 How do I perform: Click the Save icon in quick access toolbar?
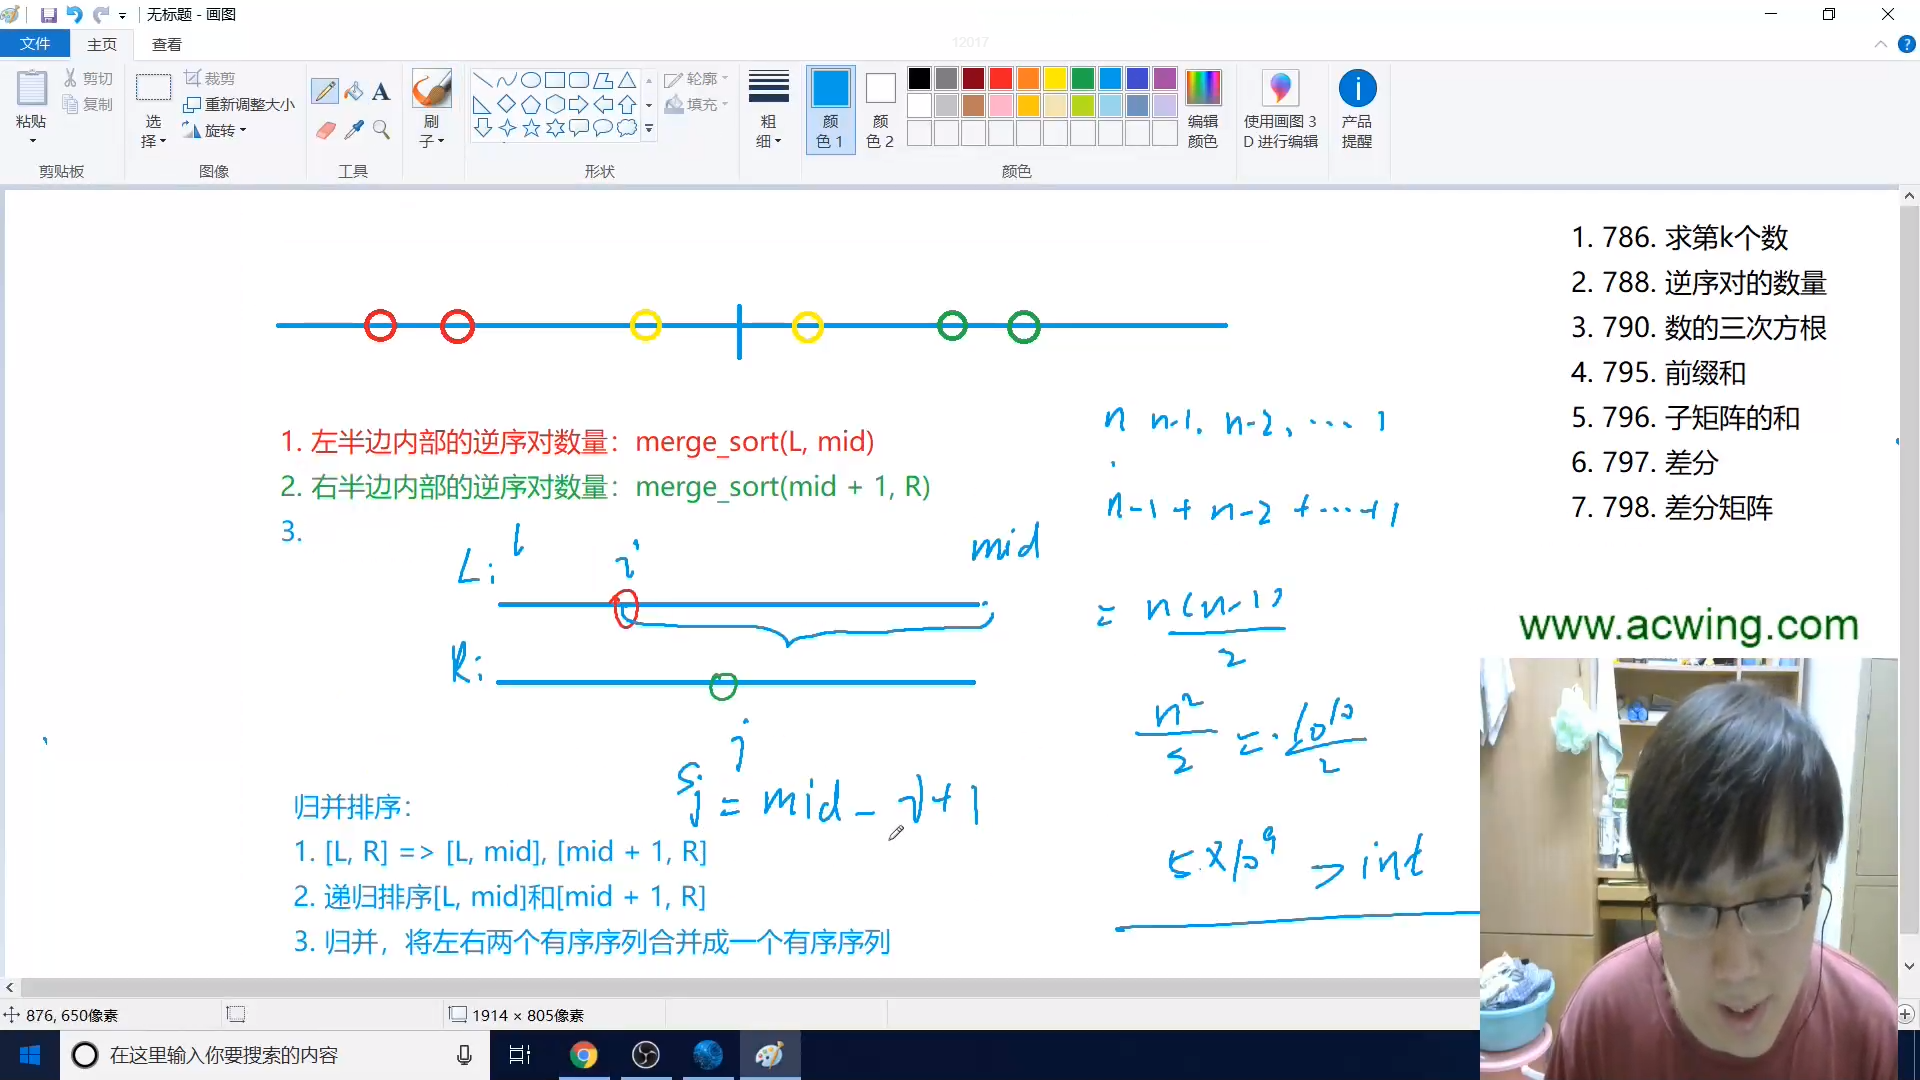[48, 15]
